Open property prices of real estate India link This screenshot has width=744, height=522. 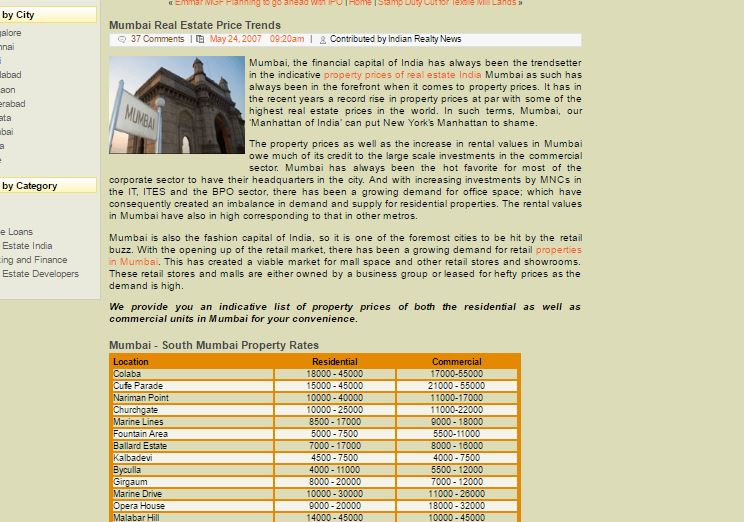pyautogui.click(x=402, y=75)
